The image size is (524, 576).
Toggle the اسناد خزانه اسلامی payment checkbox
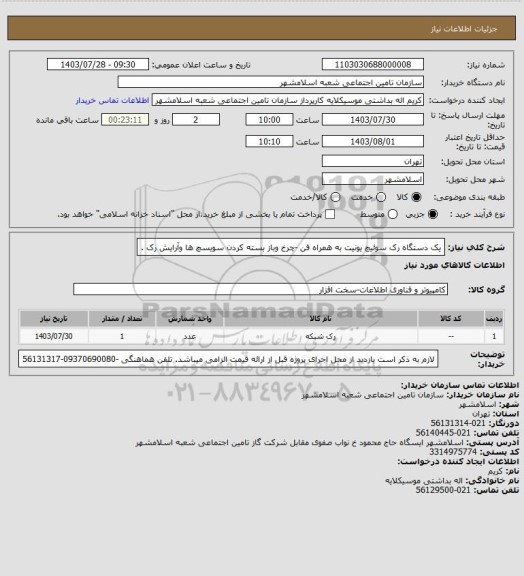click(330, 214)
